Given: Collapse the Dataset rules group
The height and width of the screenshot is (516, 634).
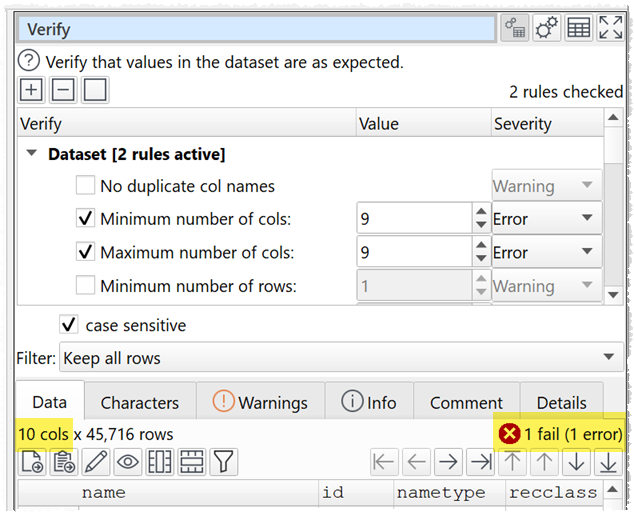Looking at the screenshot, I should click(x=32, y=154).
